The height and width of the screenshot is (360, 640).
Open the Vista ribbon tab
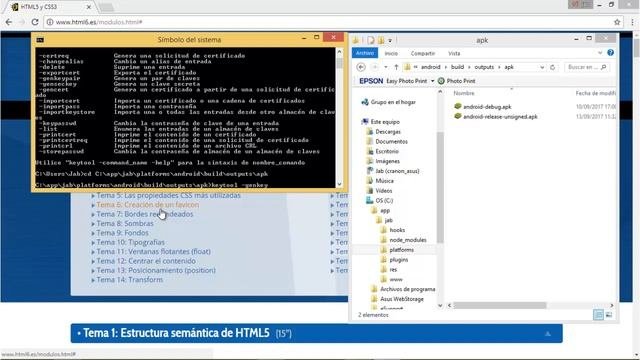[454, 53]
